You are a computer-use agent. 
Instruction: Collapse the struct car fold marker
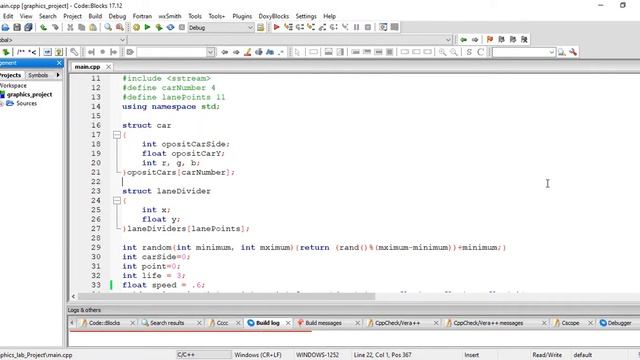117,135
